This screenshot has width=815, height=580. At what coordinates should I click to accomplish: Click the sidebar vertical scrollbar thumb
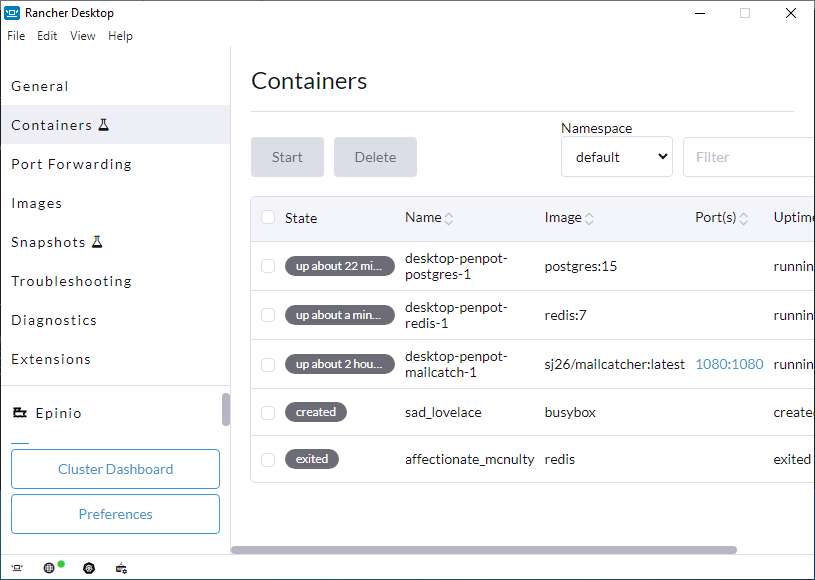tap(226, 410)
